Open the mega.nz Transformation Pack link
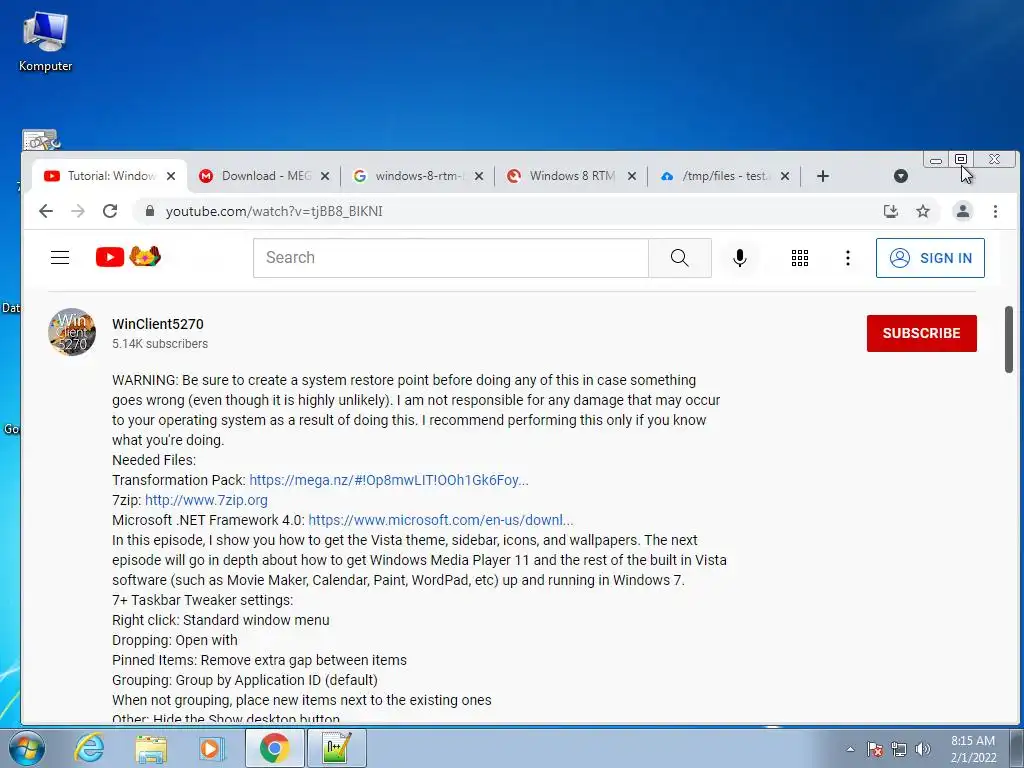 (389, 480)
